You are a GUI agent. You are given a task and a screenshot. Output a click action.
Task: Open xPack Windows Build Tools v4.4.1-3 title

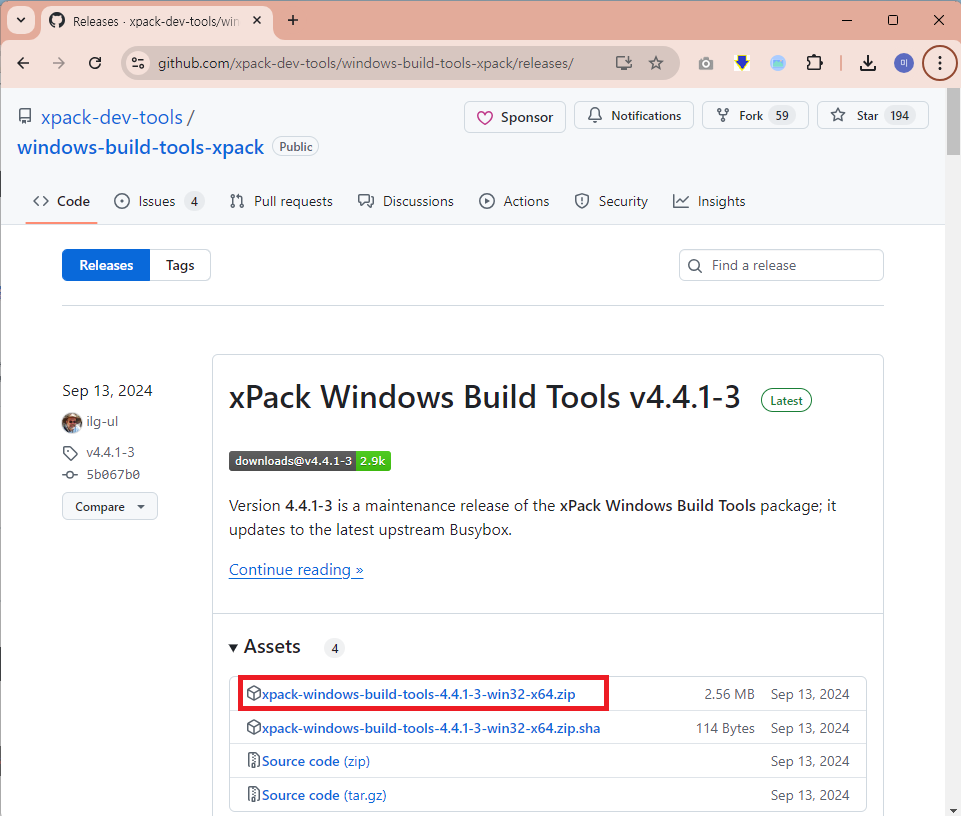pyautogui.click(x=484, y=397)
